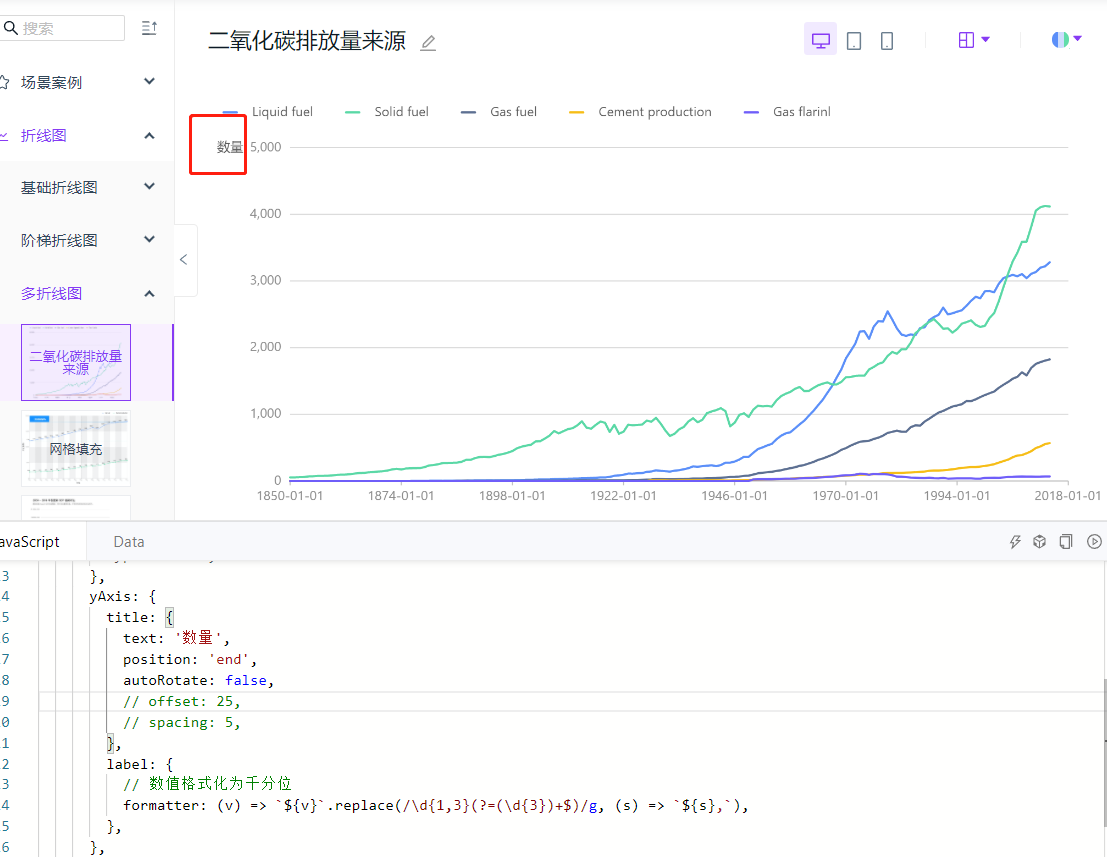Click the edit pencil beside chart title
The height and width of the screenshot is (857, 1107).
[x=427, y=43]
